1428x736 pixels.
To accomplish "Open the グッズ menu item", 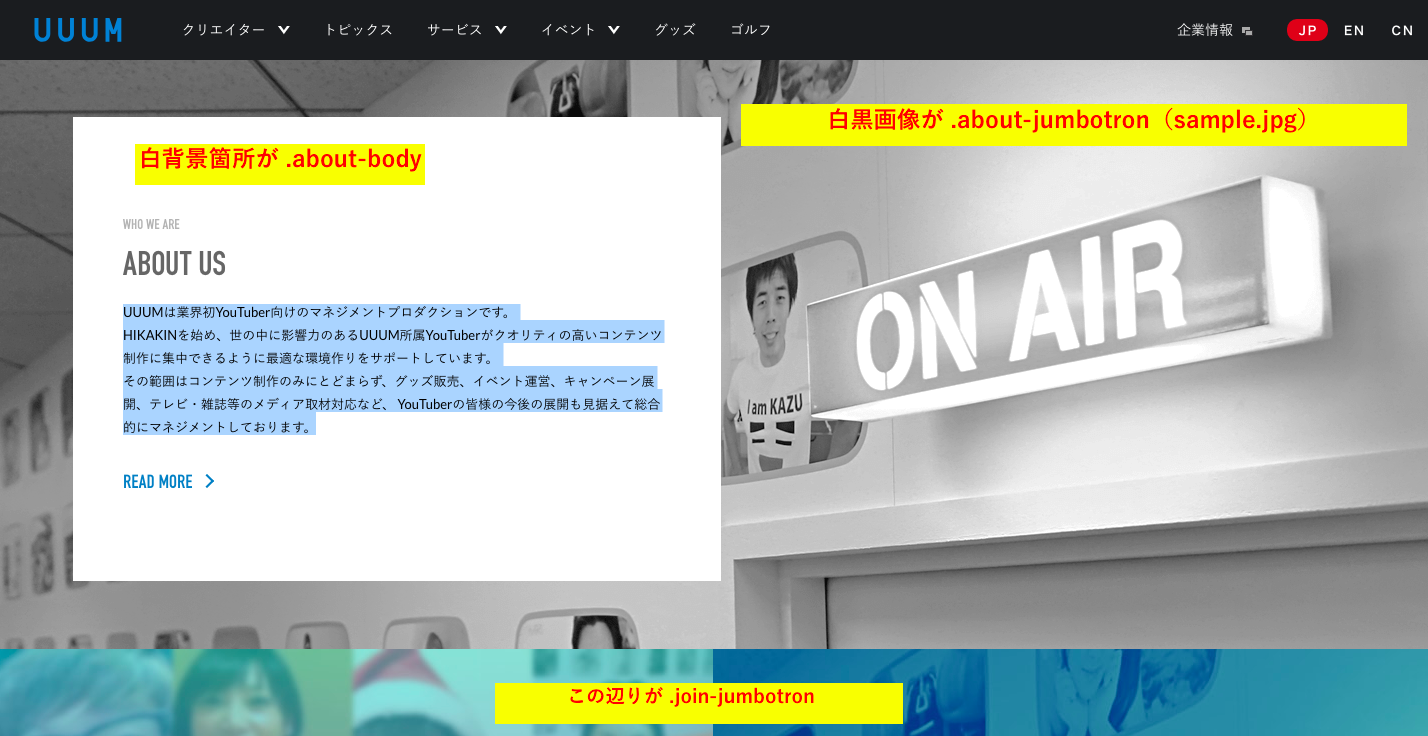I will pos(675,30).
